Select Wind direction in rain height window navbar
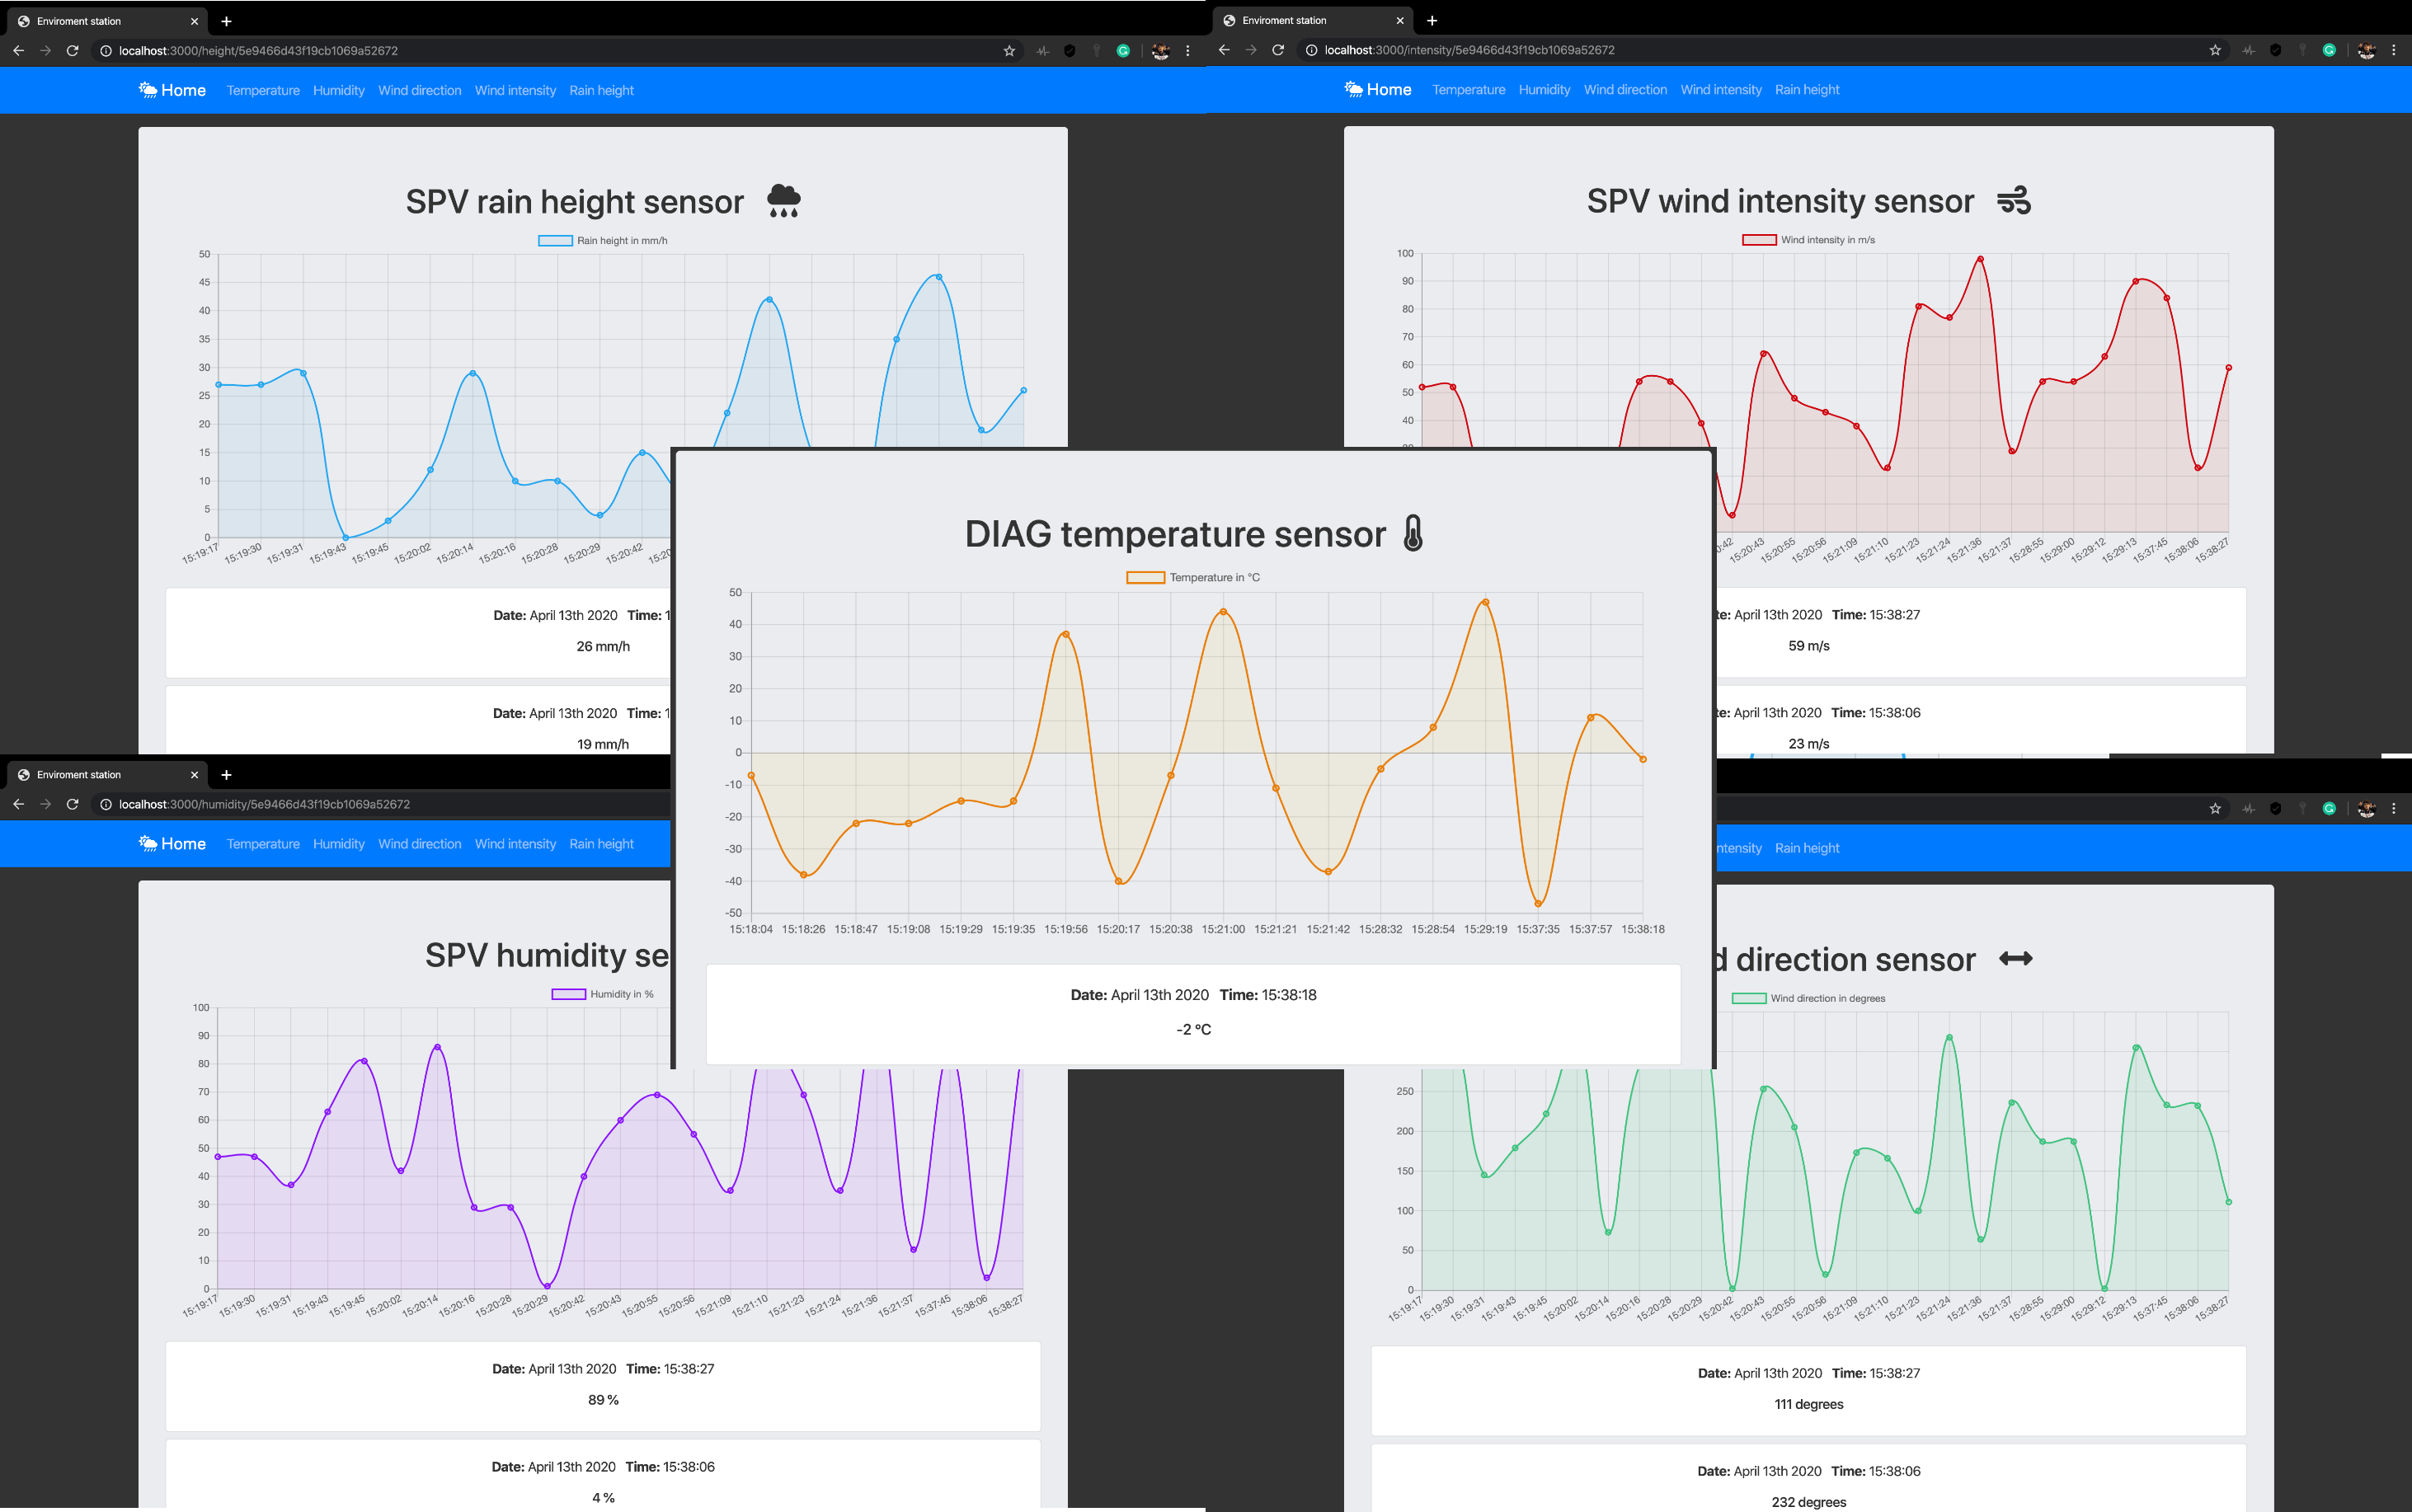 click(x=420, y=90)
